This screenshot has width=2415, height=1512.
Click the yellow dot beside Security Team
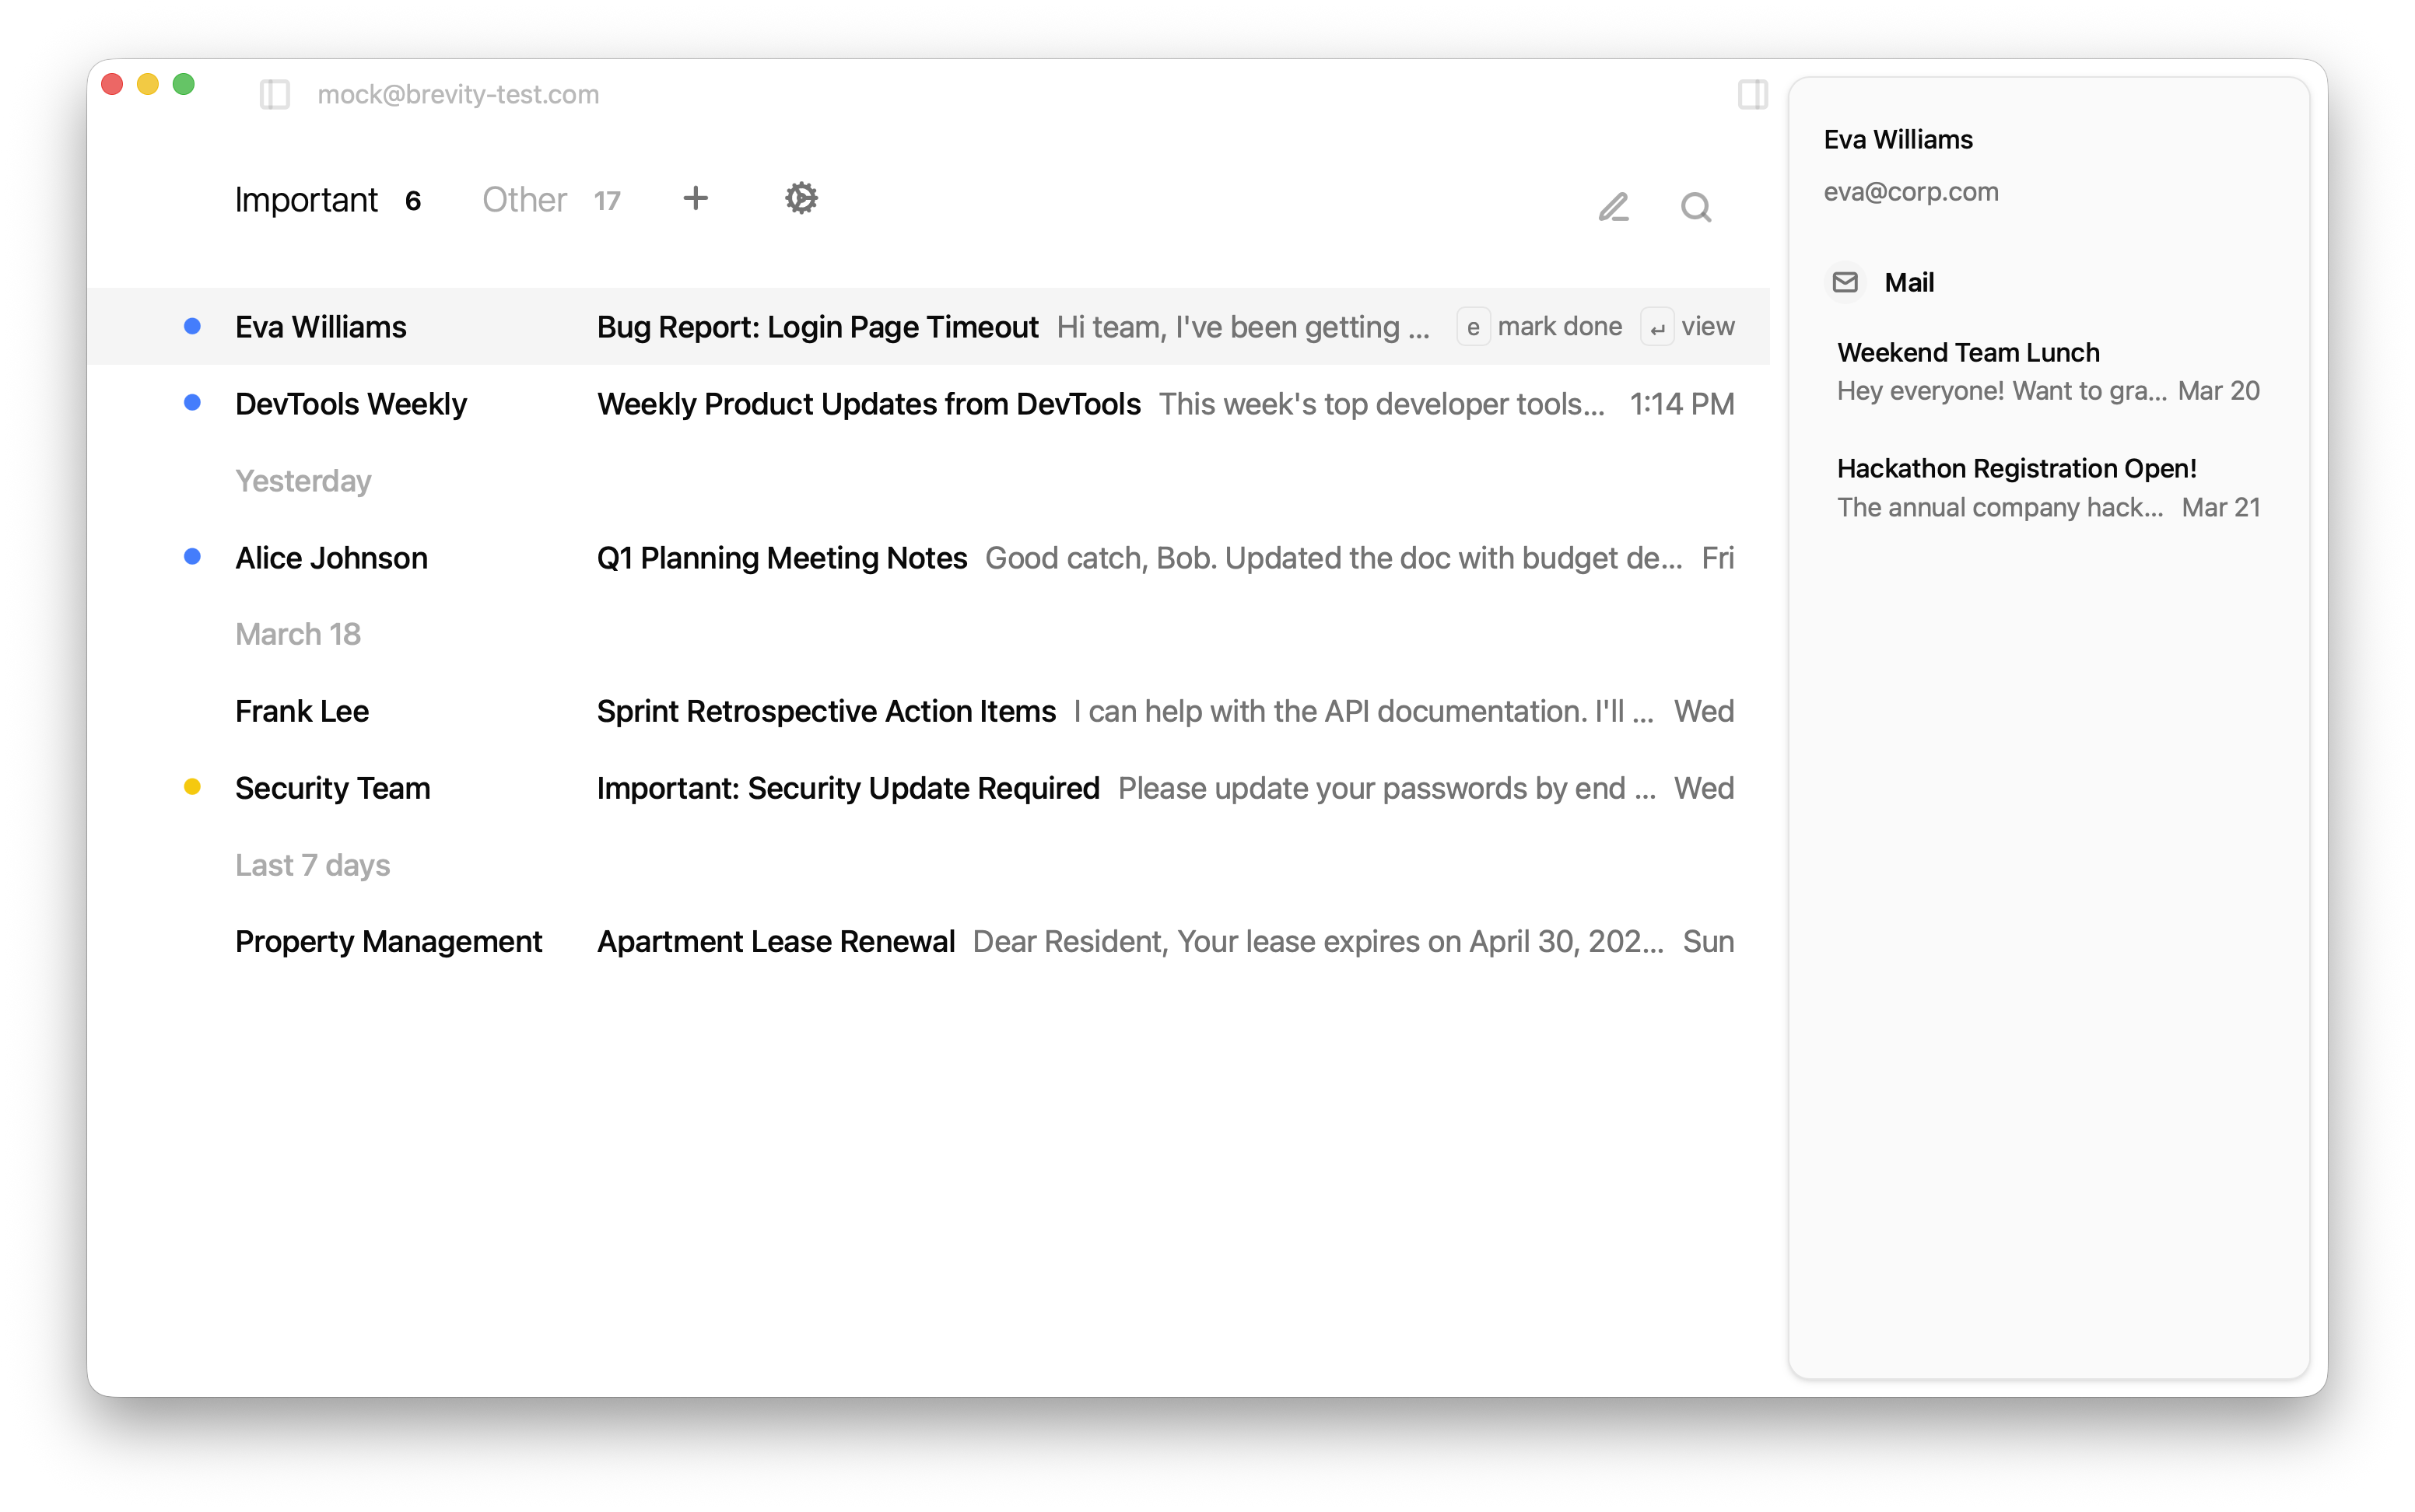click(x=192, y=787)
